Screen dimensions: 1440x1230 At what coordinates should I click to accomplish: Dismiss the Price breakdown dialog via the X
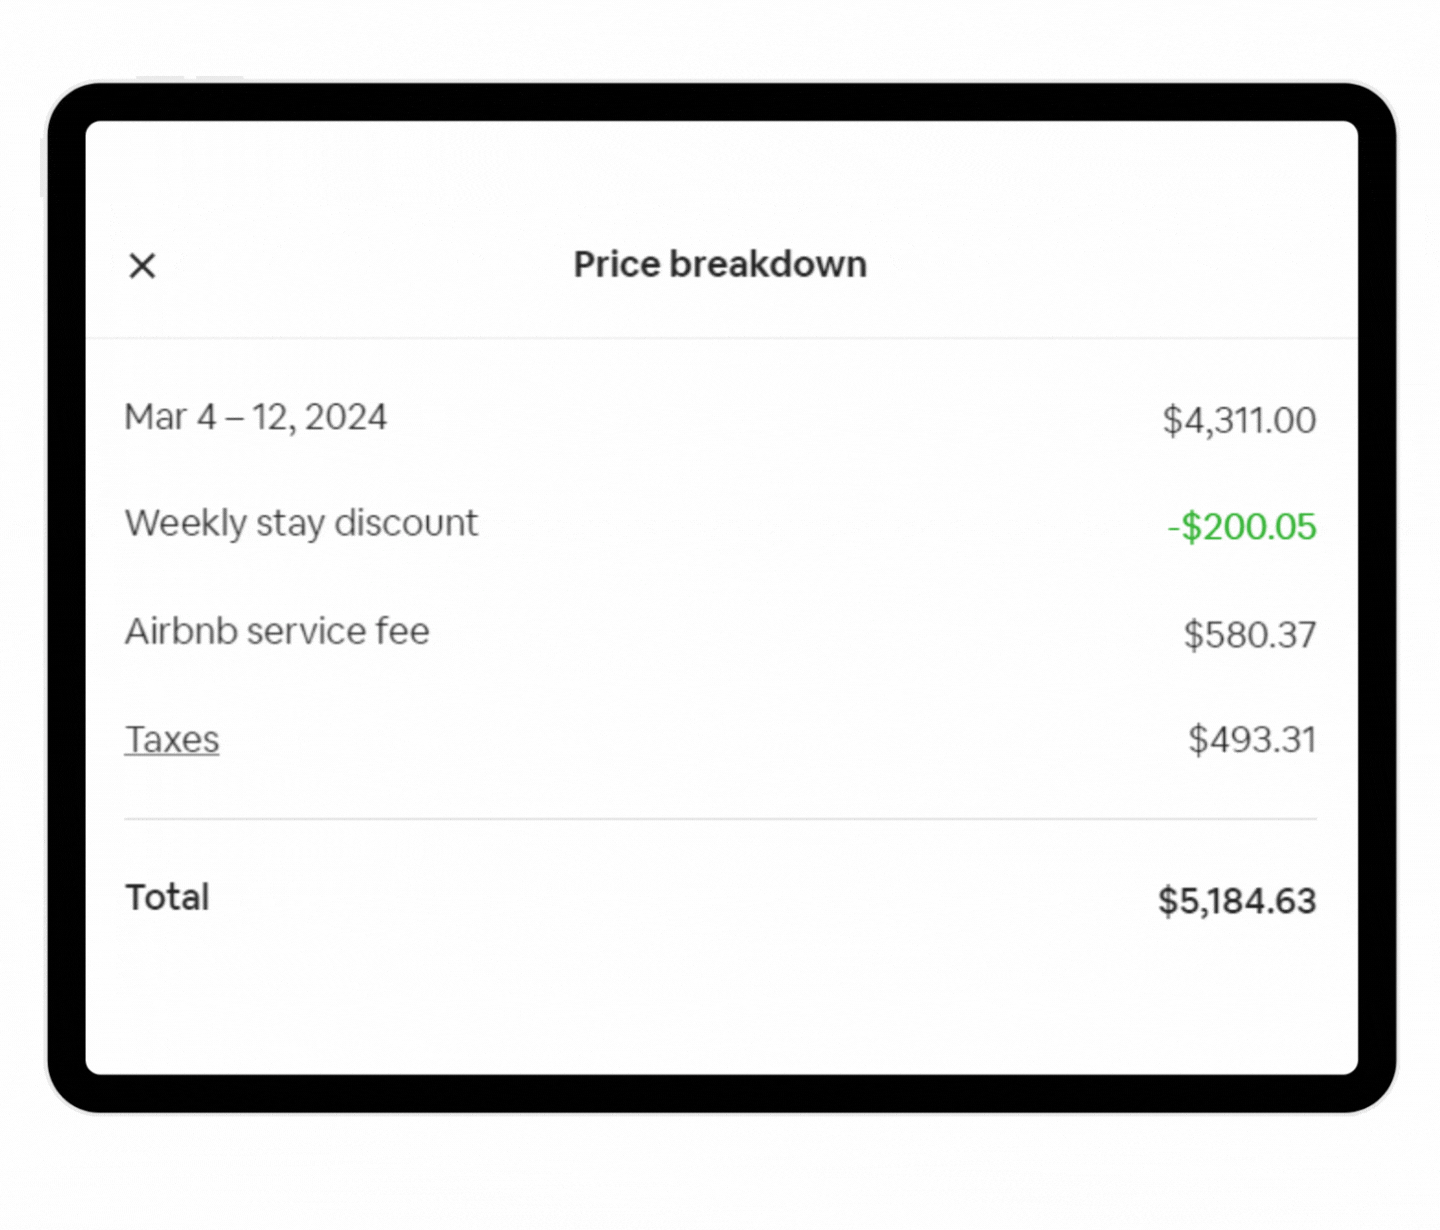[141, 265]
